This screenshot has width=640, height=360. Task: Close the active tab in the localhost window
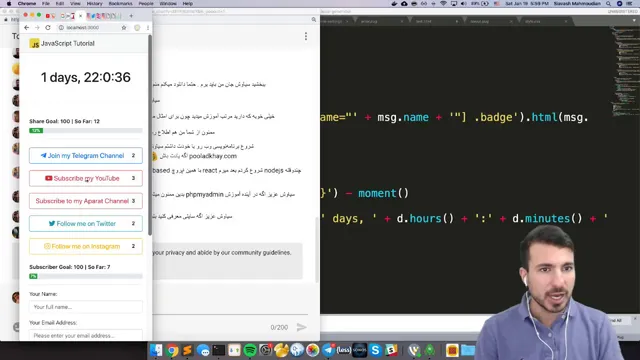tap(80, 16)
